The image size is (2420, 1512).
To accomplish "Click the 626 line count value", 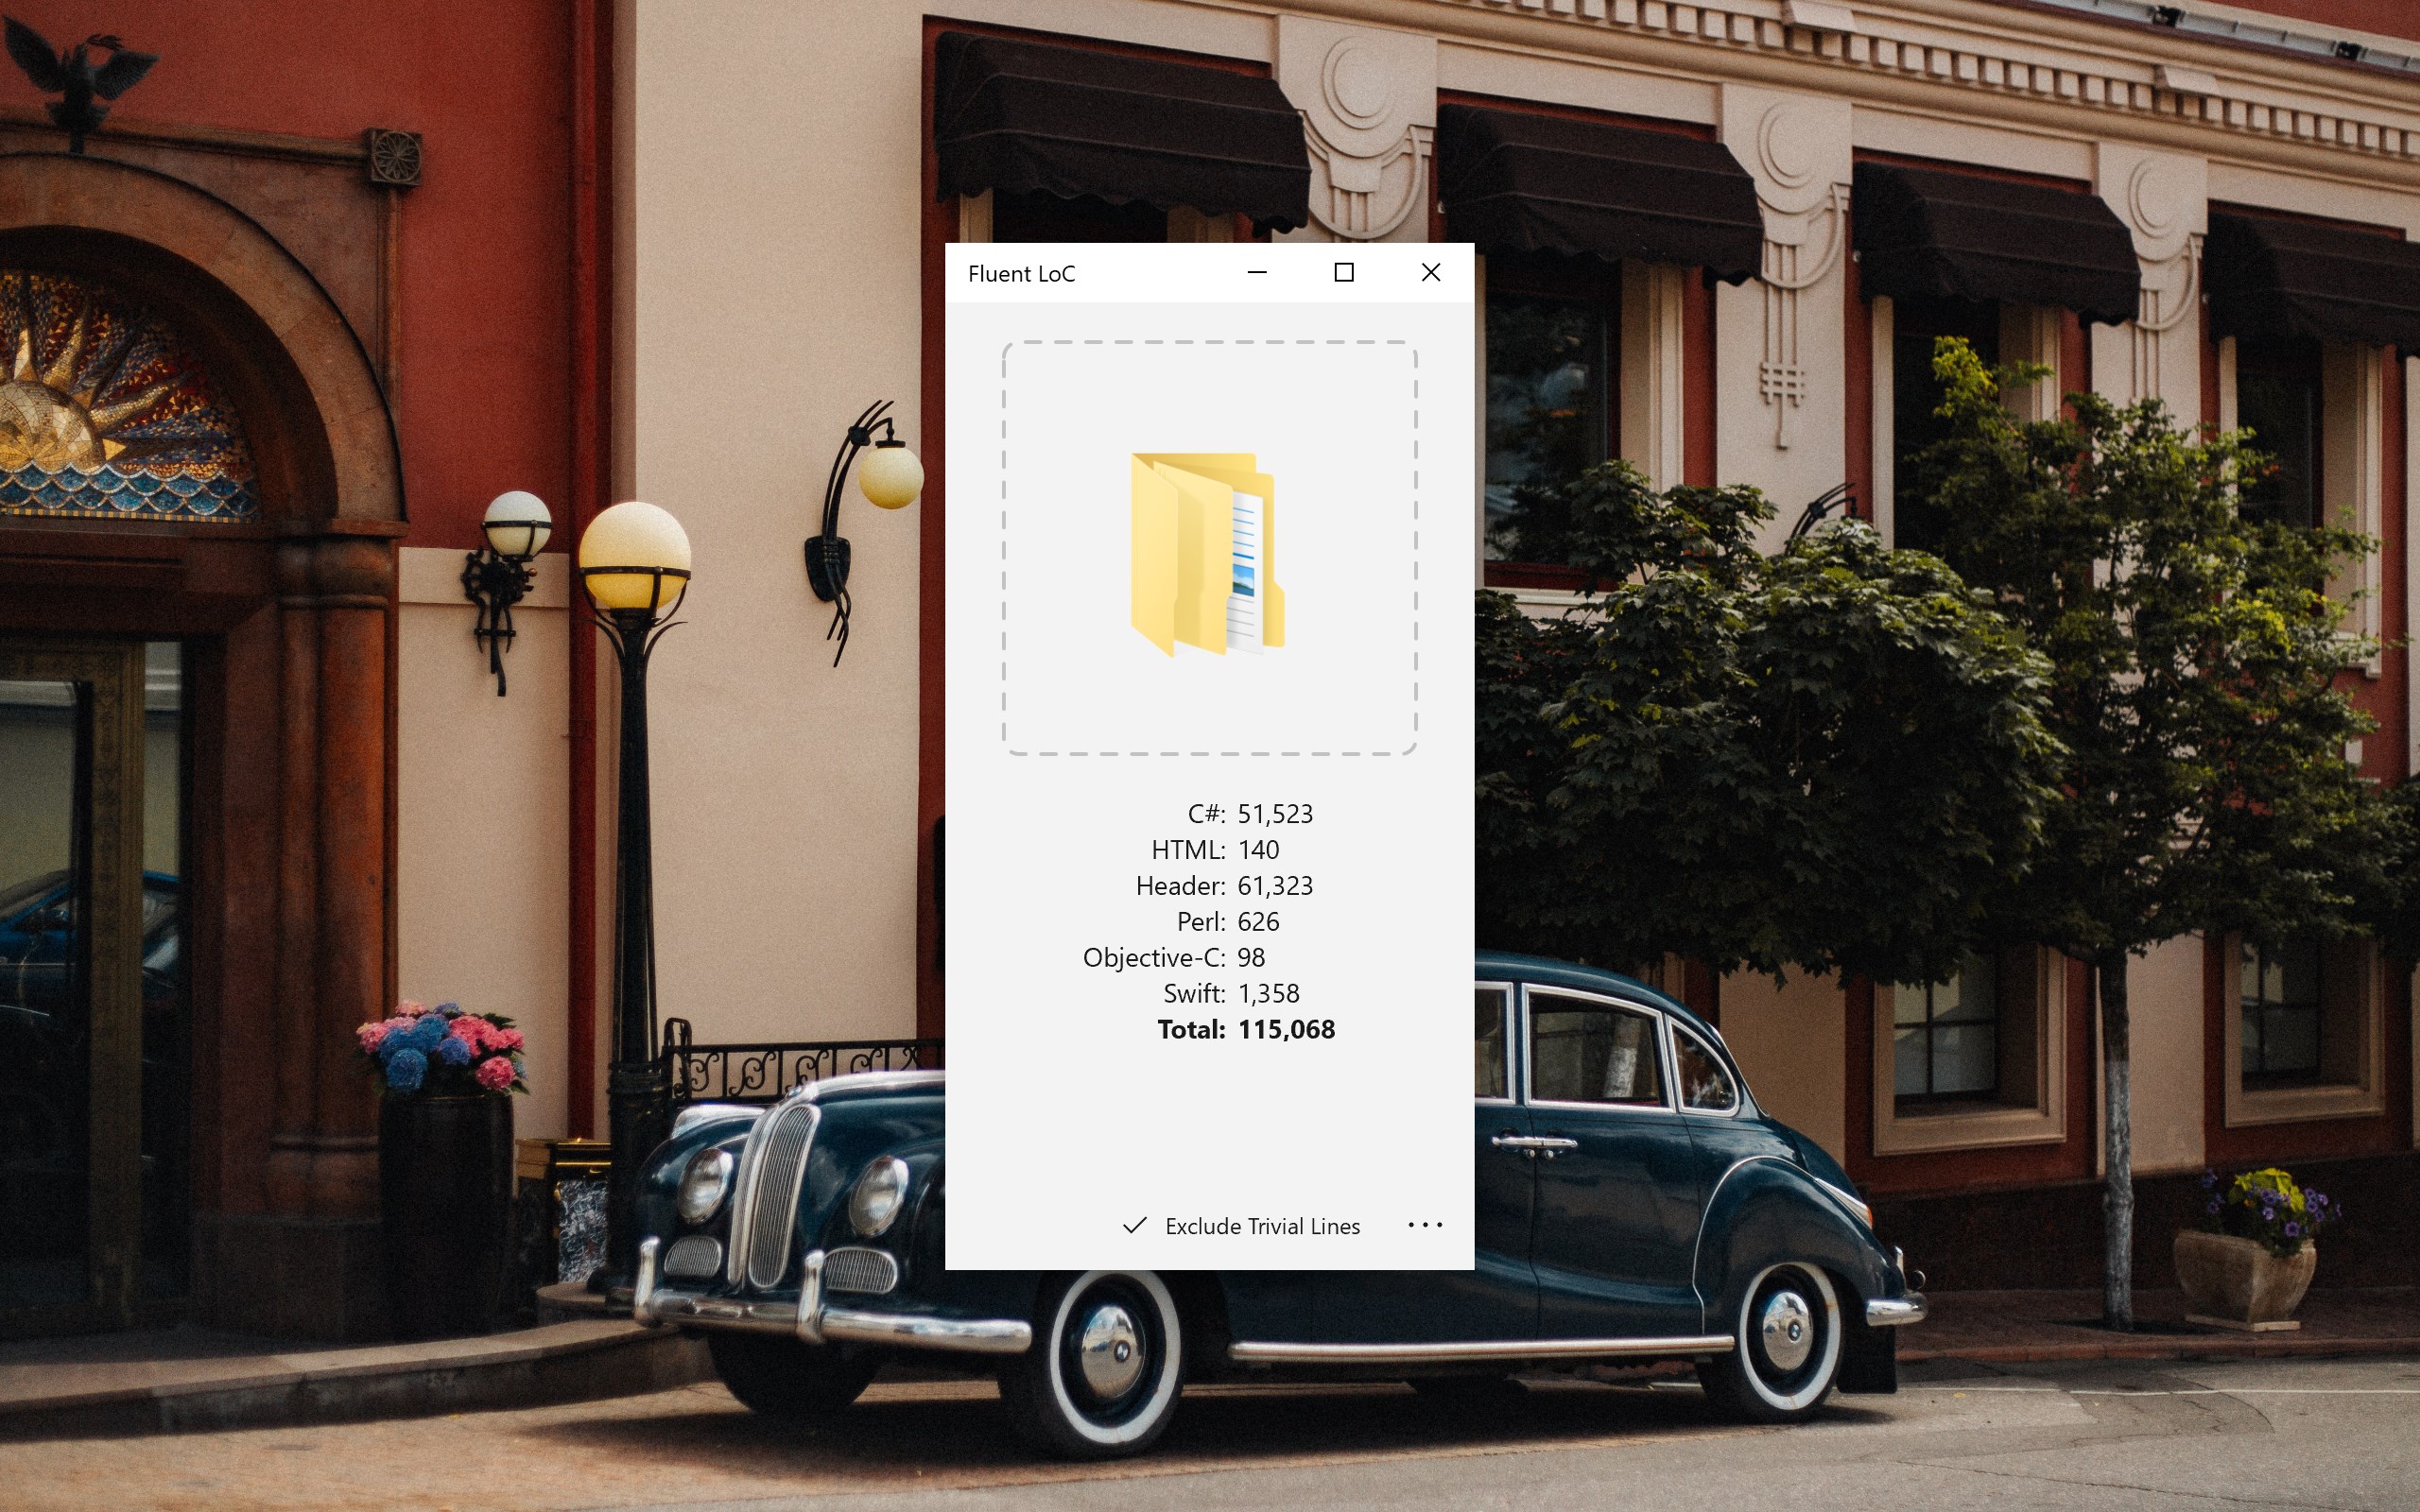I will pos(1258,922).
